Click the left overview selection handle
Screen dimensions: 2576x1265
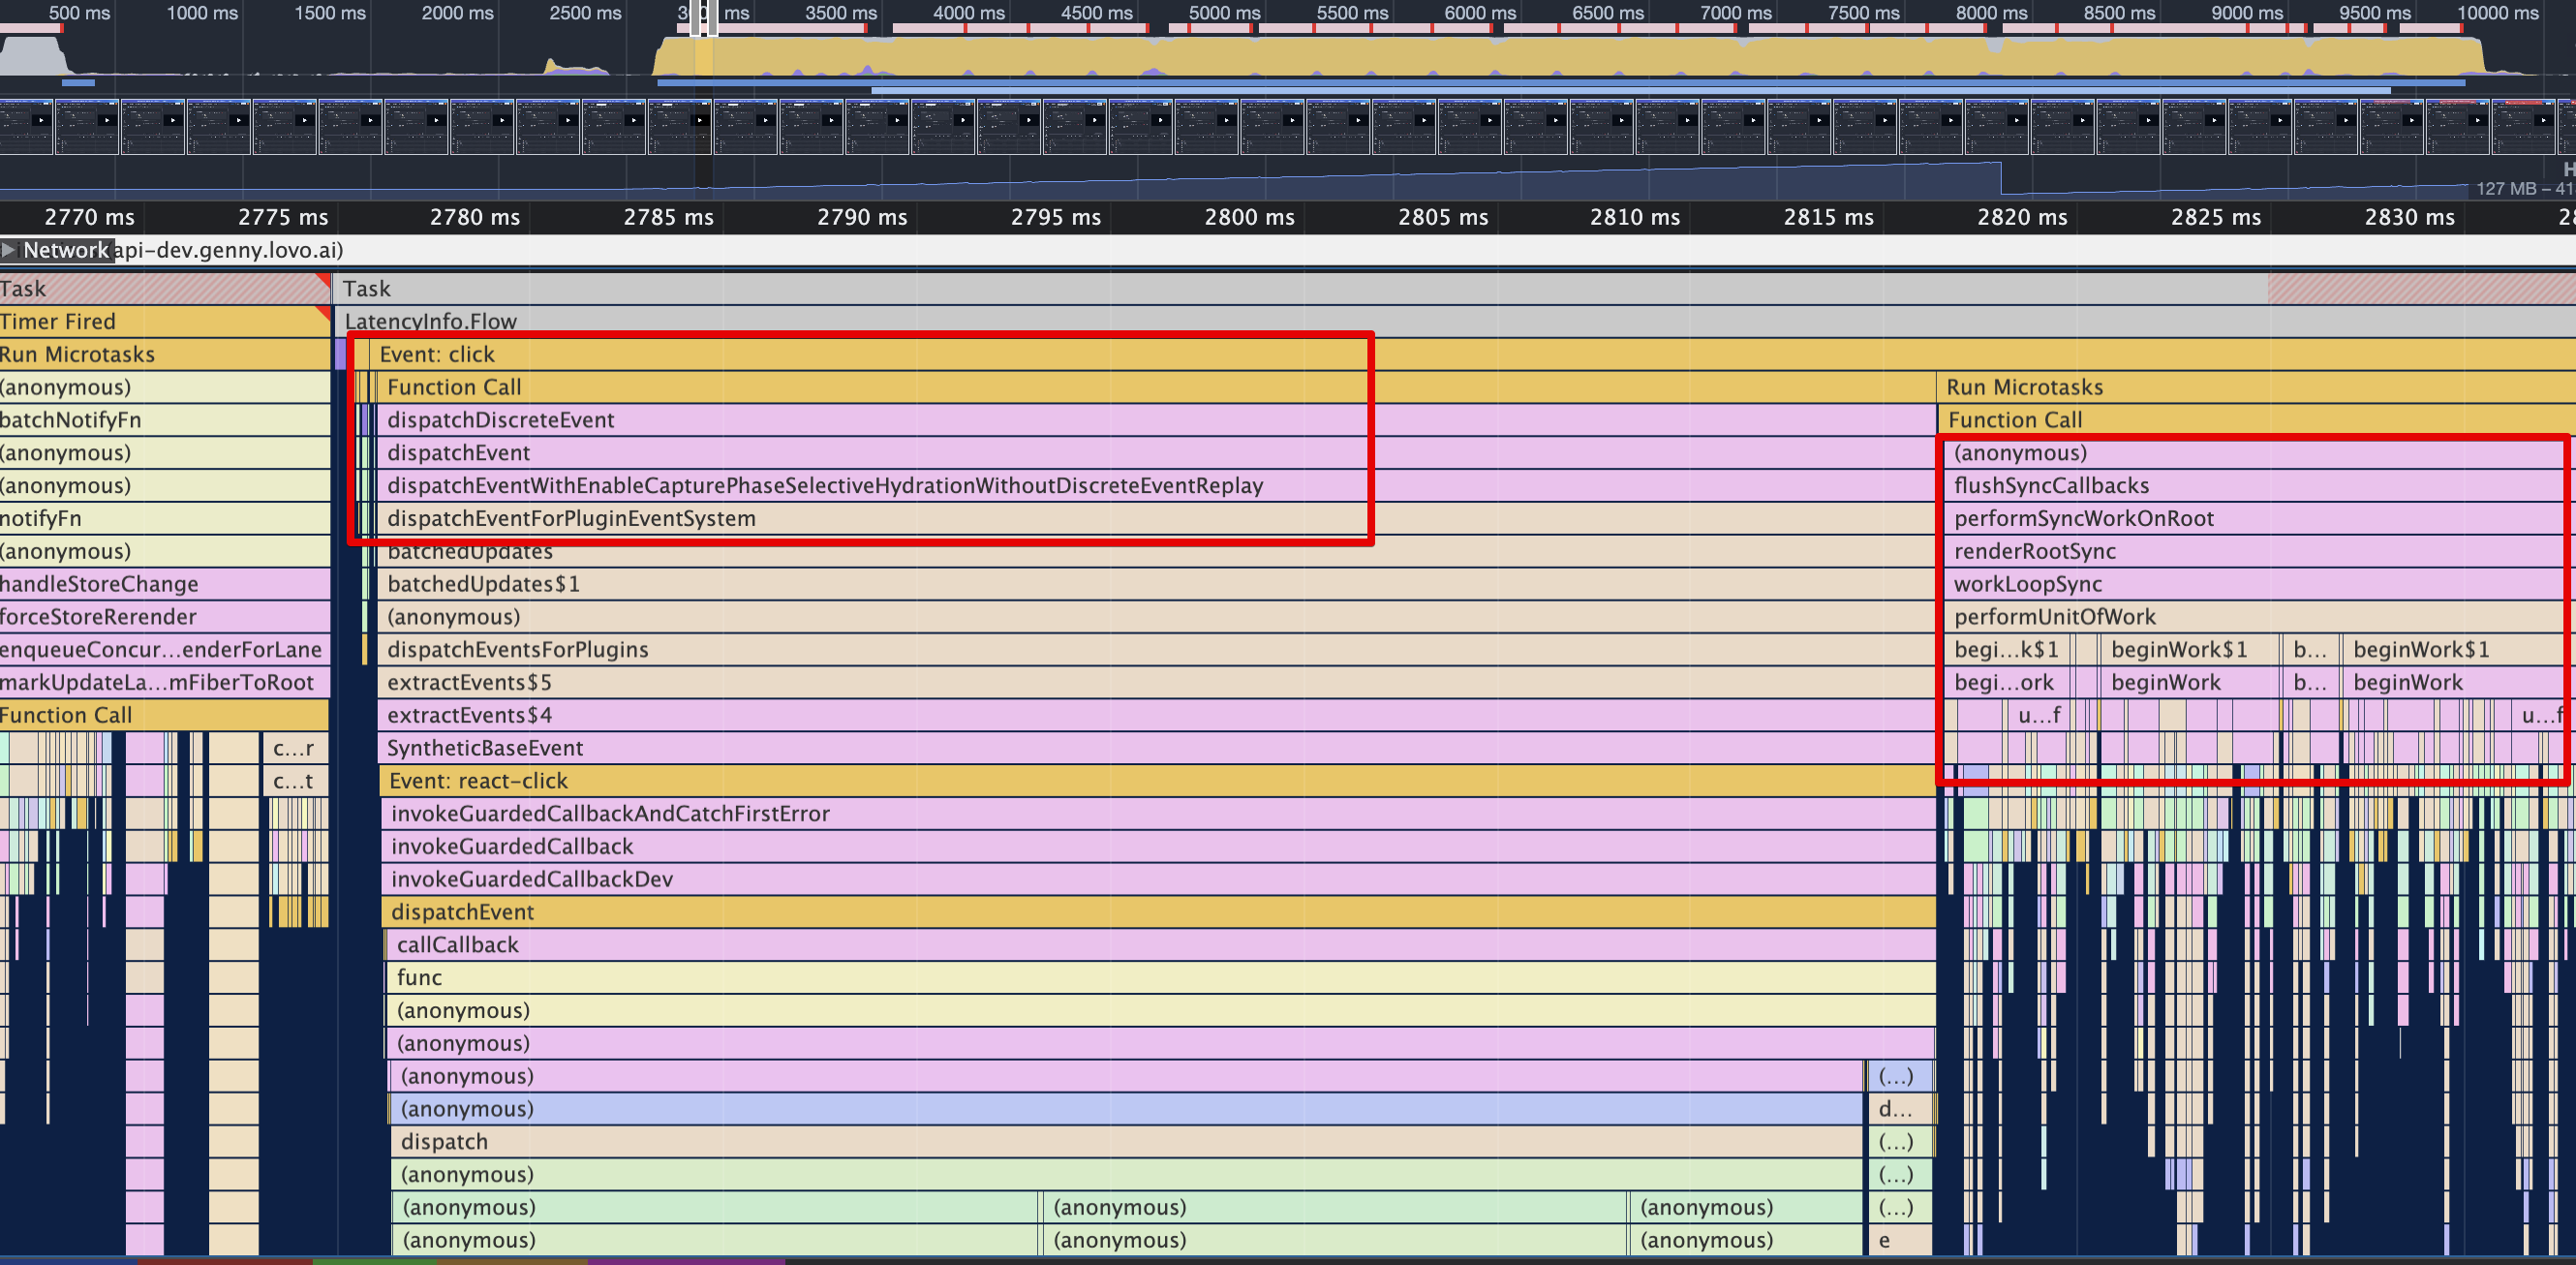696,18
